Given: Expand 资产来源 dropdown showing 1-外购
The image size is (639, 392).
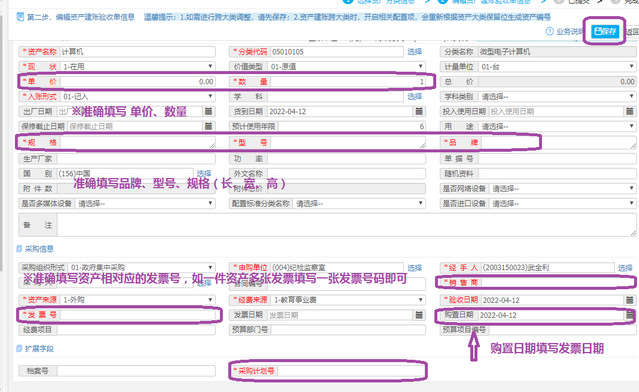Looking at the screenshot, I should (x=137, y=300).
